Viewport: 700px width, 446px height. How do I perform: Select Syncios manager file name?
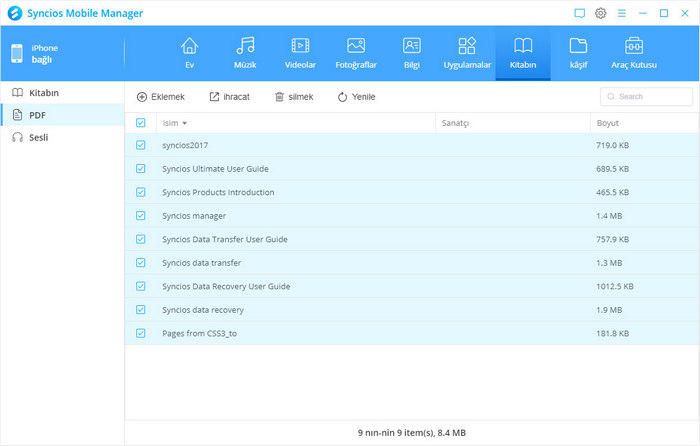[194, 216]
